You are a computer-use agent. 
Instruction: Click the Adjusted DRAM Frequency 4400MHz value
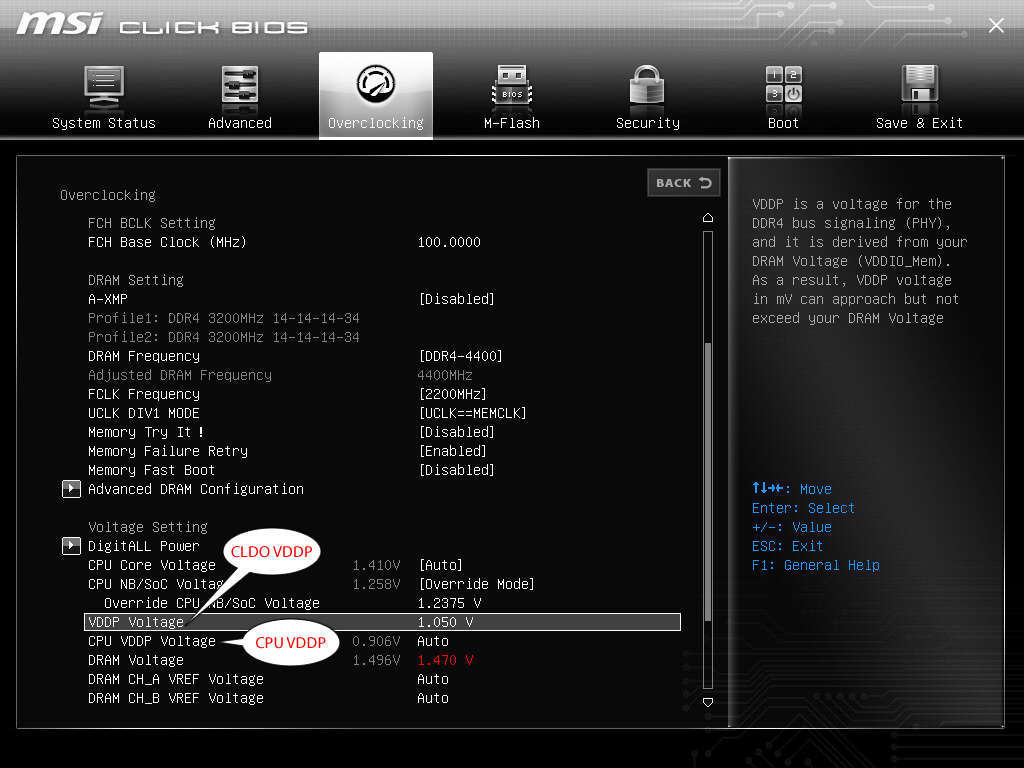(x=445, y=376)
